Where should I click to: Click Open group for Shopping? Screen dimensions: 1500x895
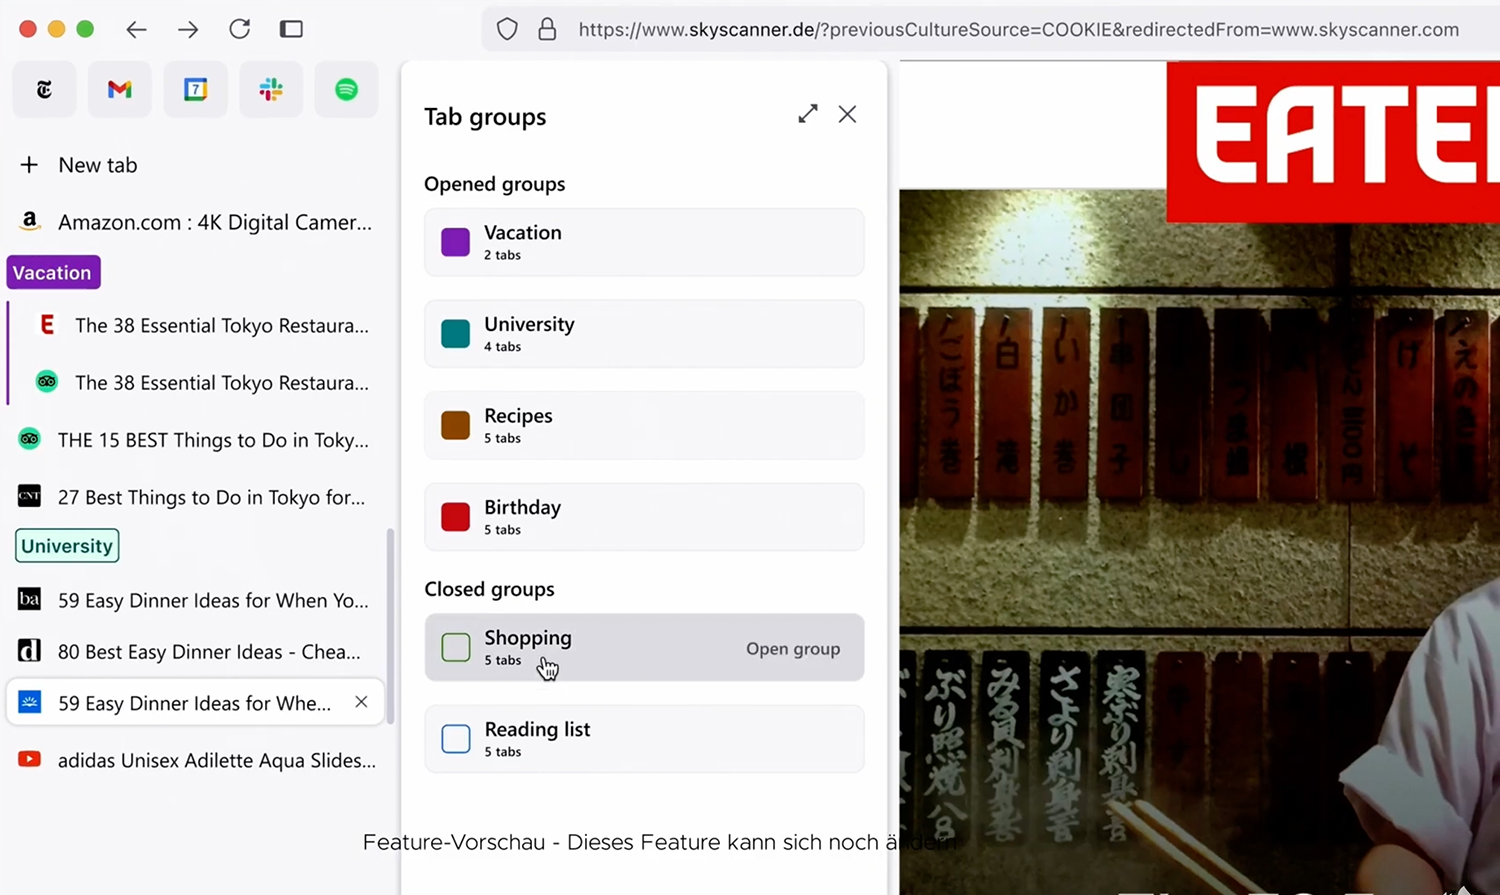[792, 649]
